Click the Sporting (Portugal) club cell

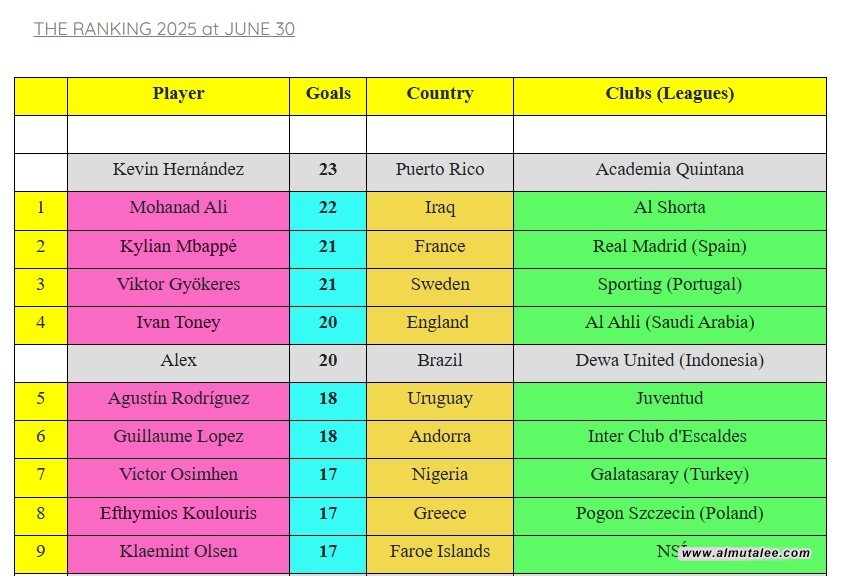click(669, 284)
